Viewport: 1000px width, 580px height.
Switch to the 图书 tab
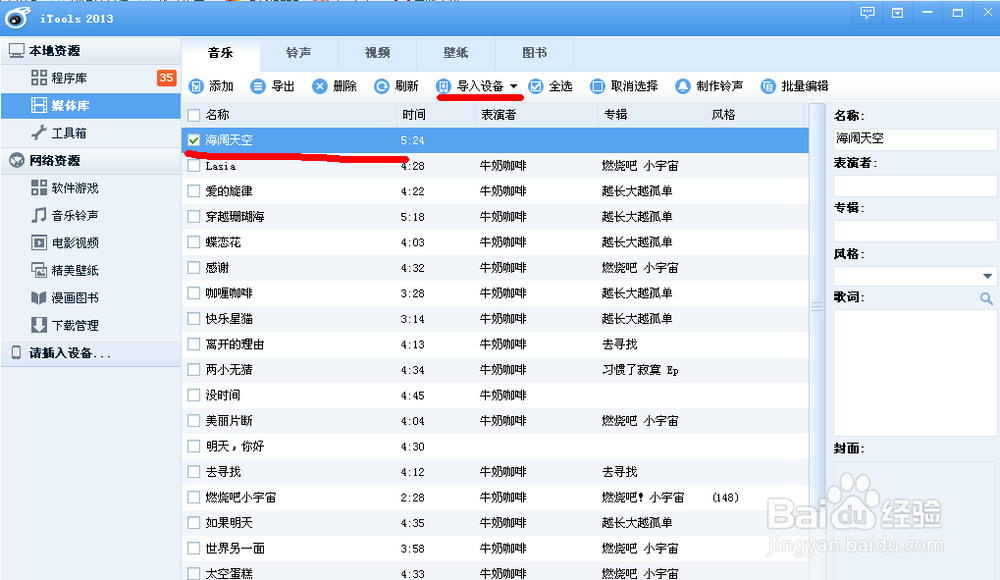[534, 53]
